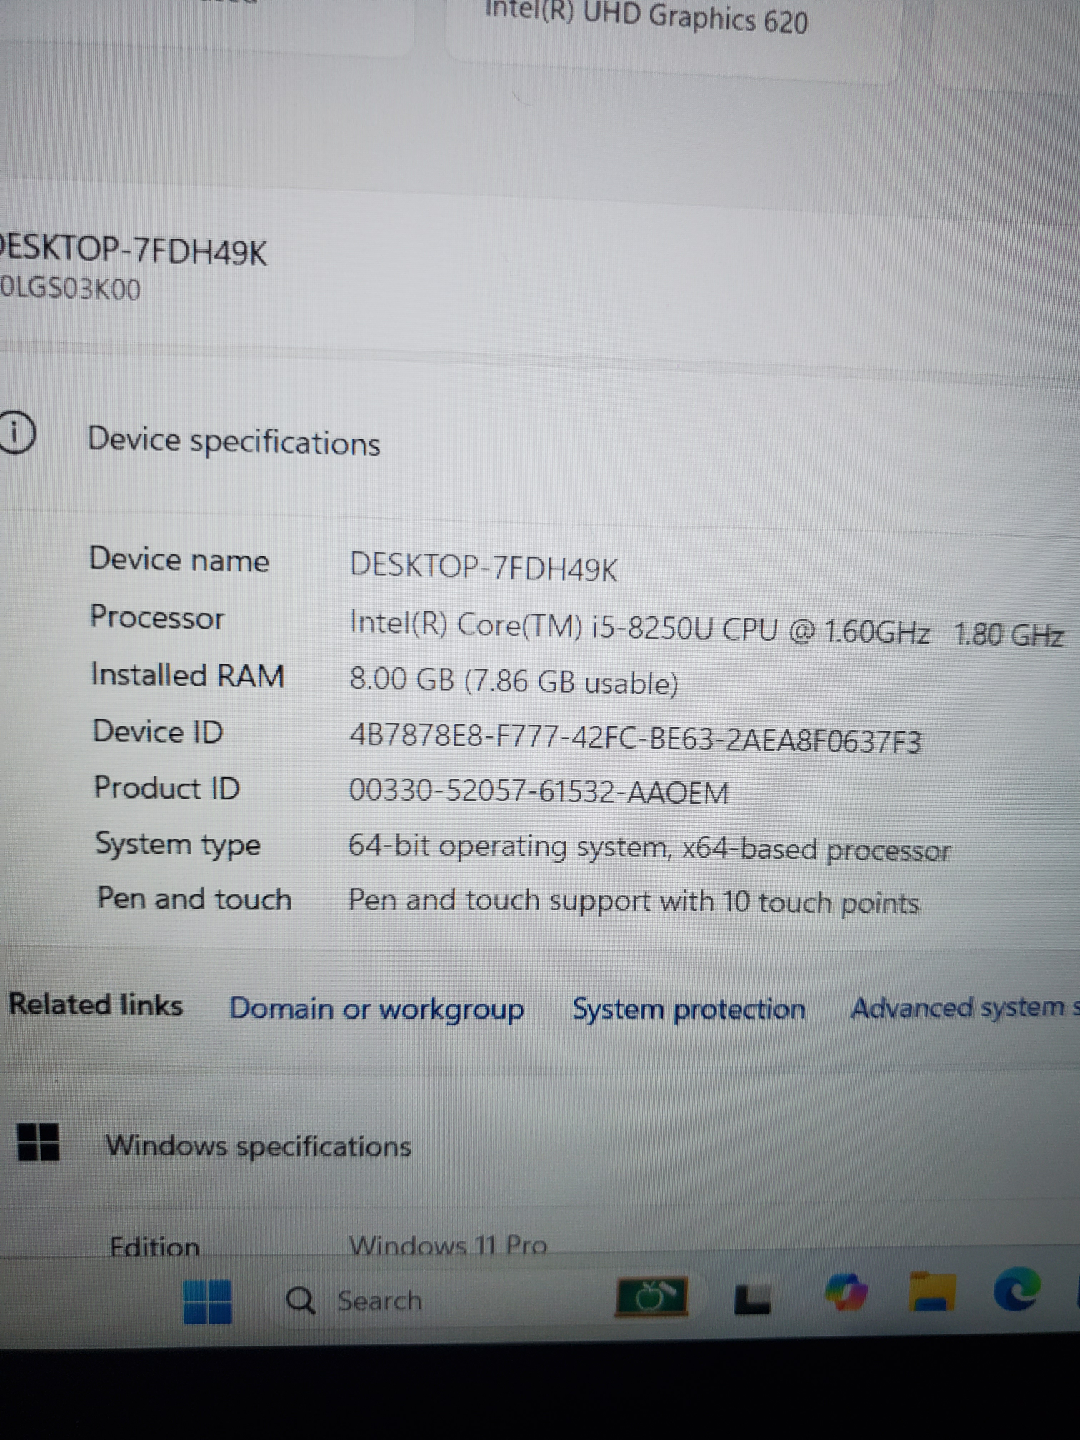
Task: Click the chalkboard apple search highlight icon
Action: 651,1297
